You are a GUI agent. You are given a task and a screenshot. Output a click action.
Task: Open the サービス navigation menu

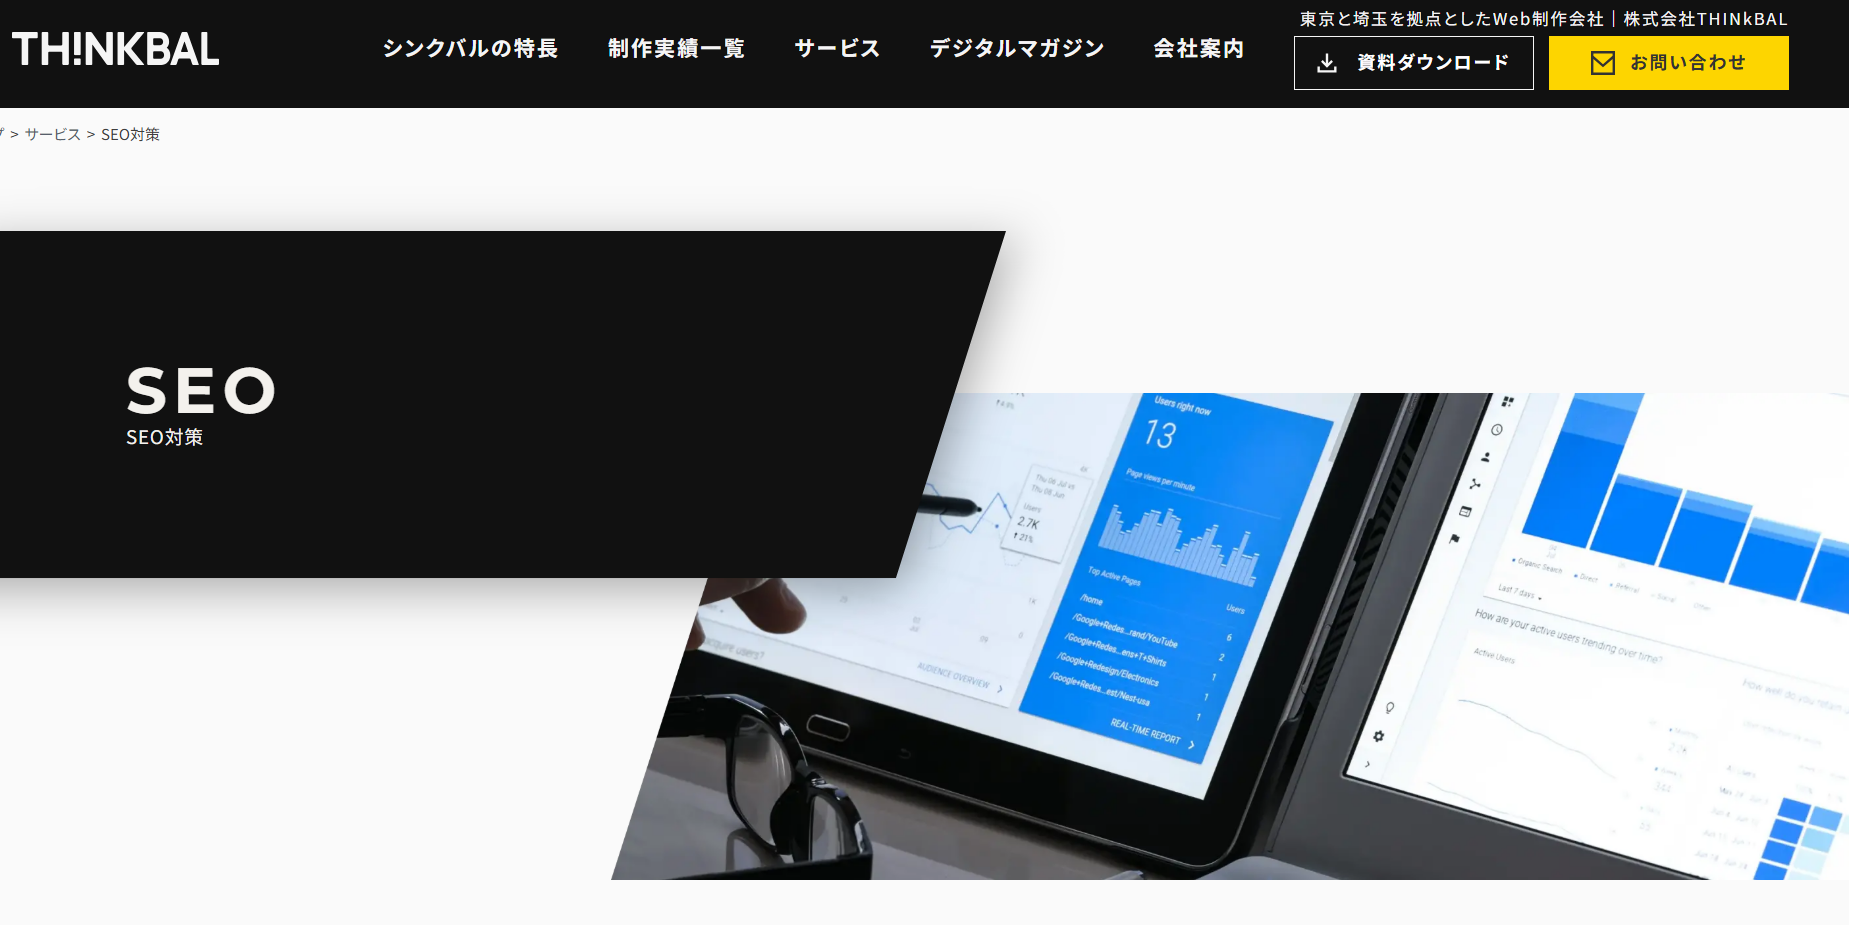coord(837,48)
